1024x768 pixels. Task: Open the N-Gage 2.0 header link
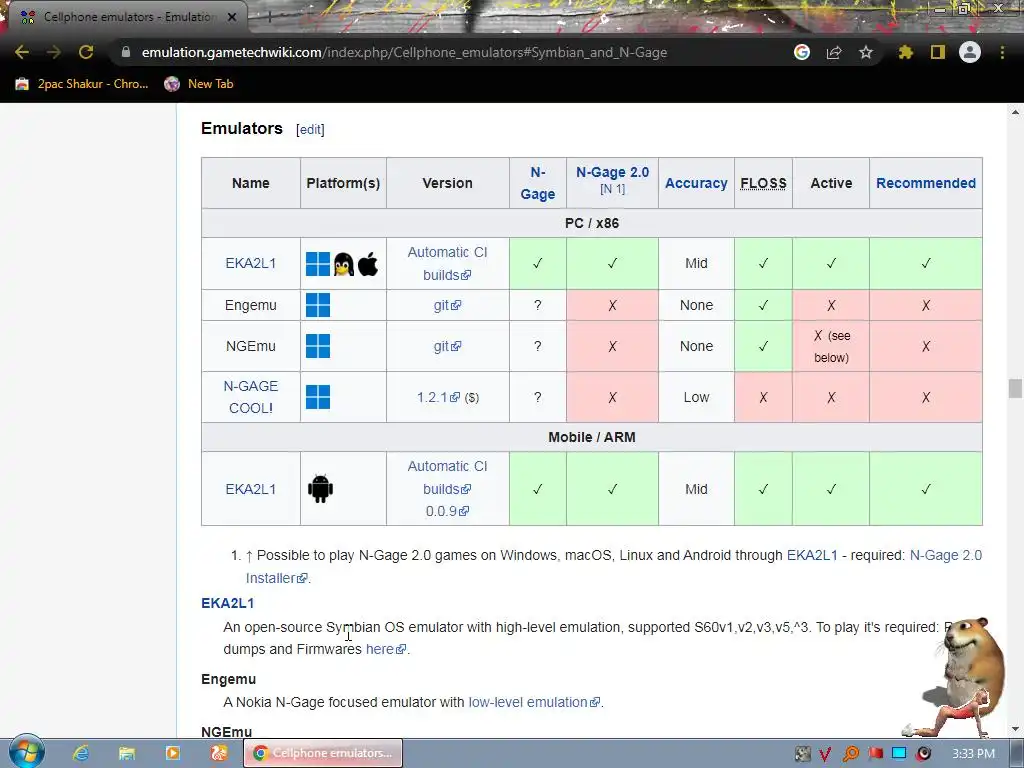[x=613, y=172]
